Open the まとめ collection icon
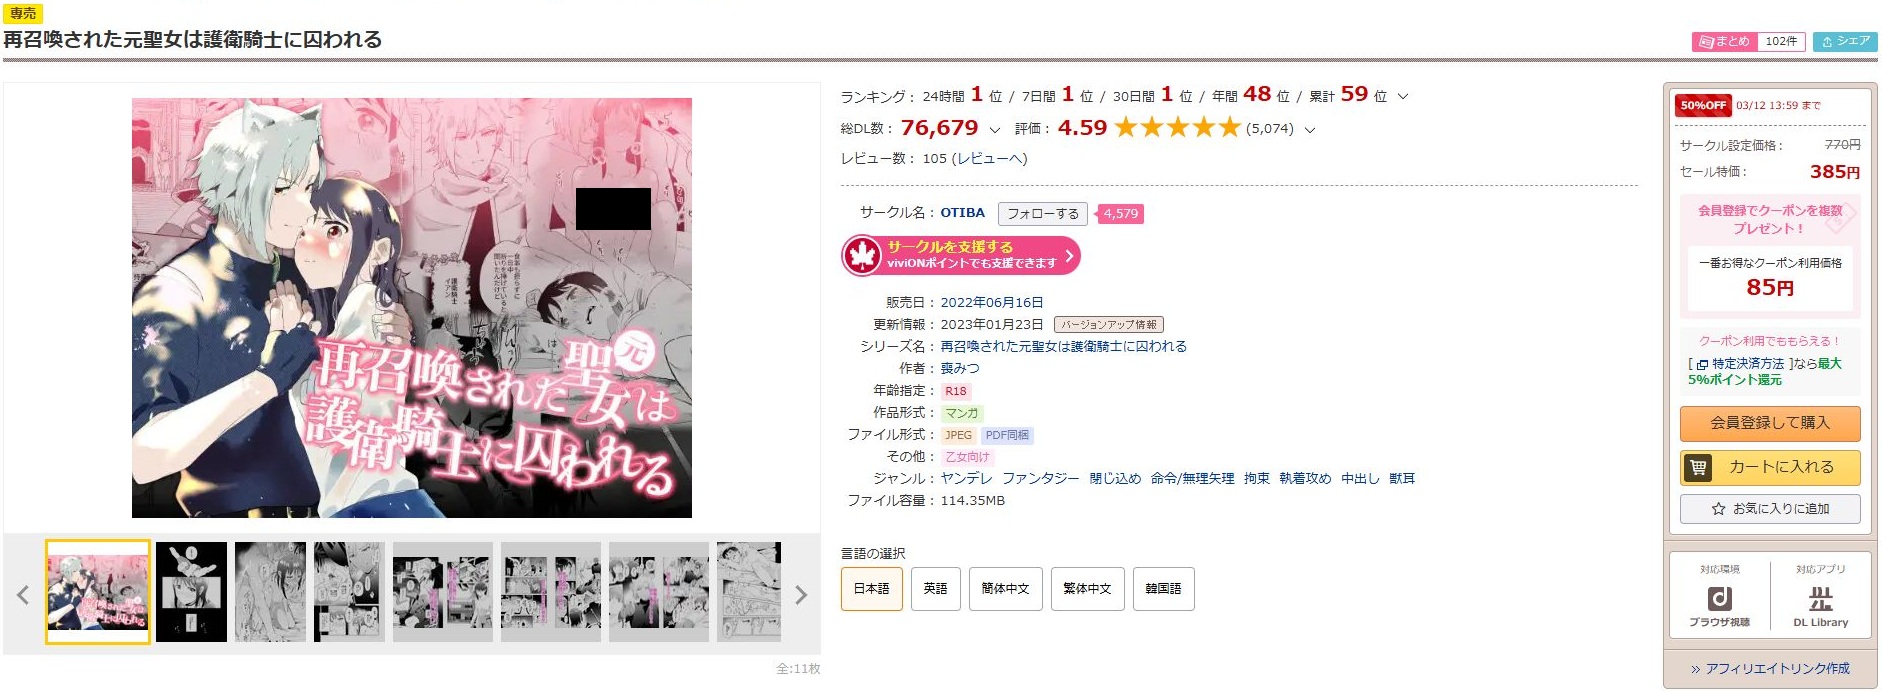 [x=1706, y=41]
